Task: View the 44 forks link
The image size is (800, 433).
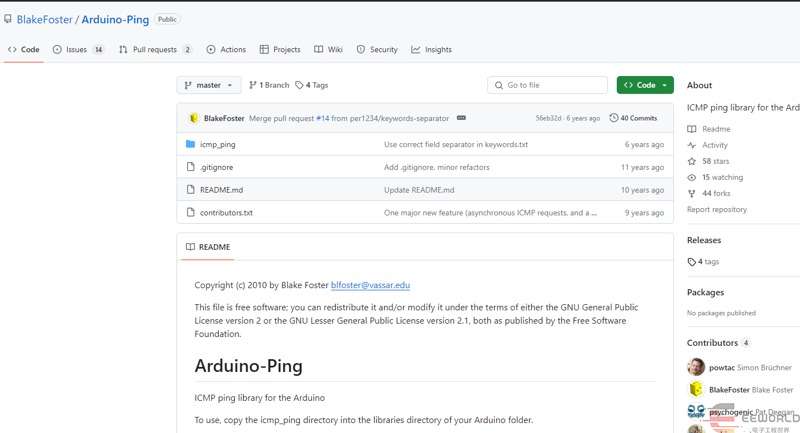Action: pos(714,193)
